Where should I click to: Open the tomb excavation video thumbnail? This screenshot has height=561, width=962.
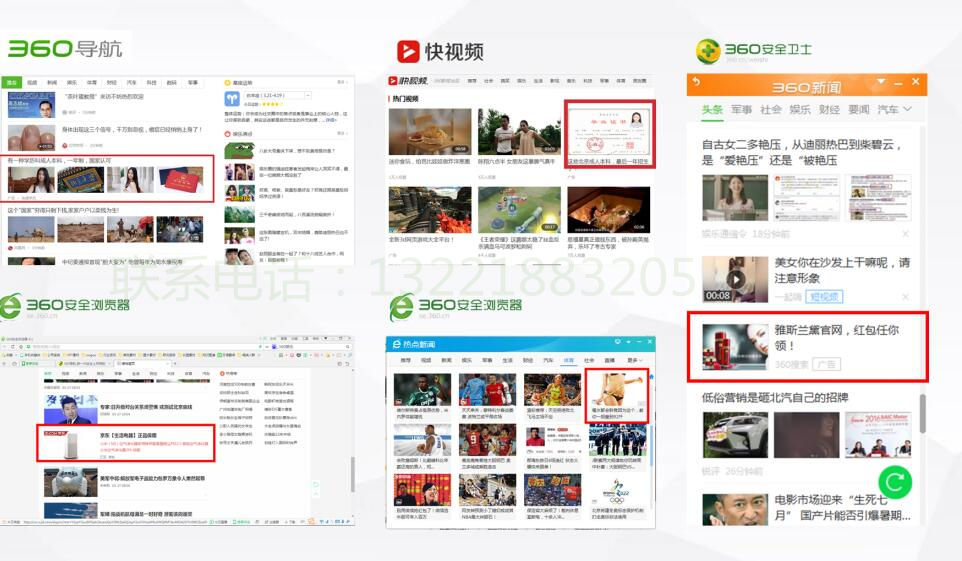click(608, 210)
